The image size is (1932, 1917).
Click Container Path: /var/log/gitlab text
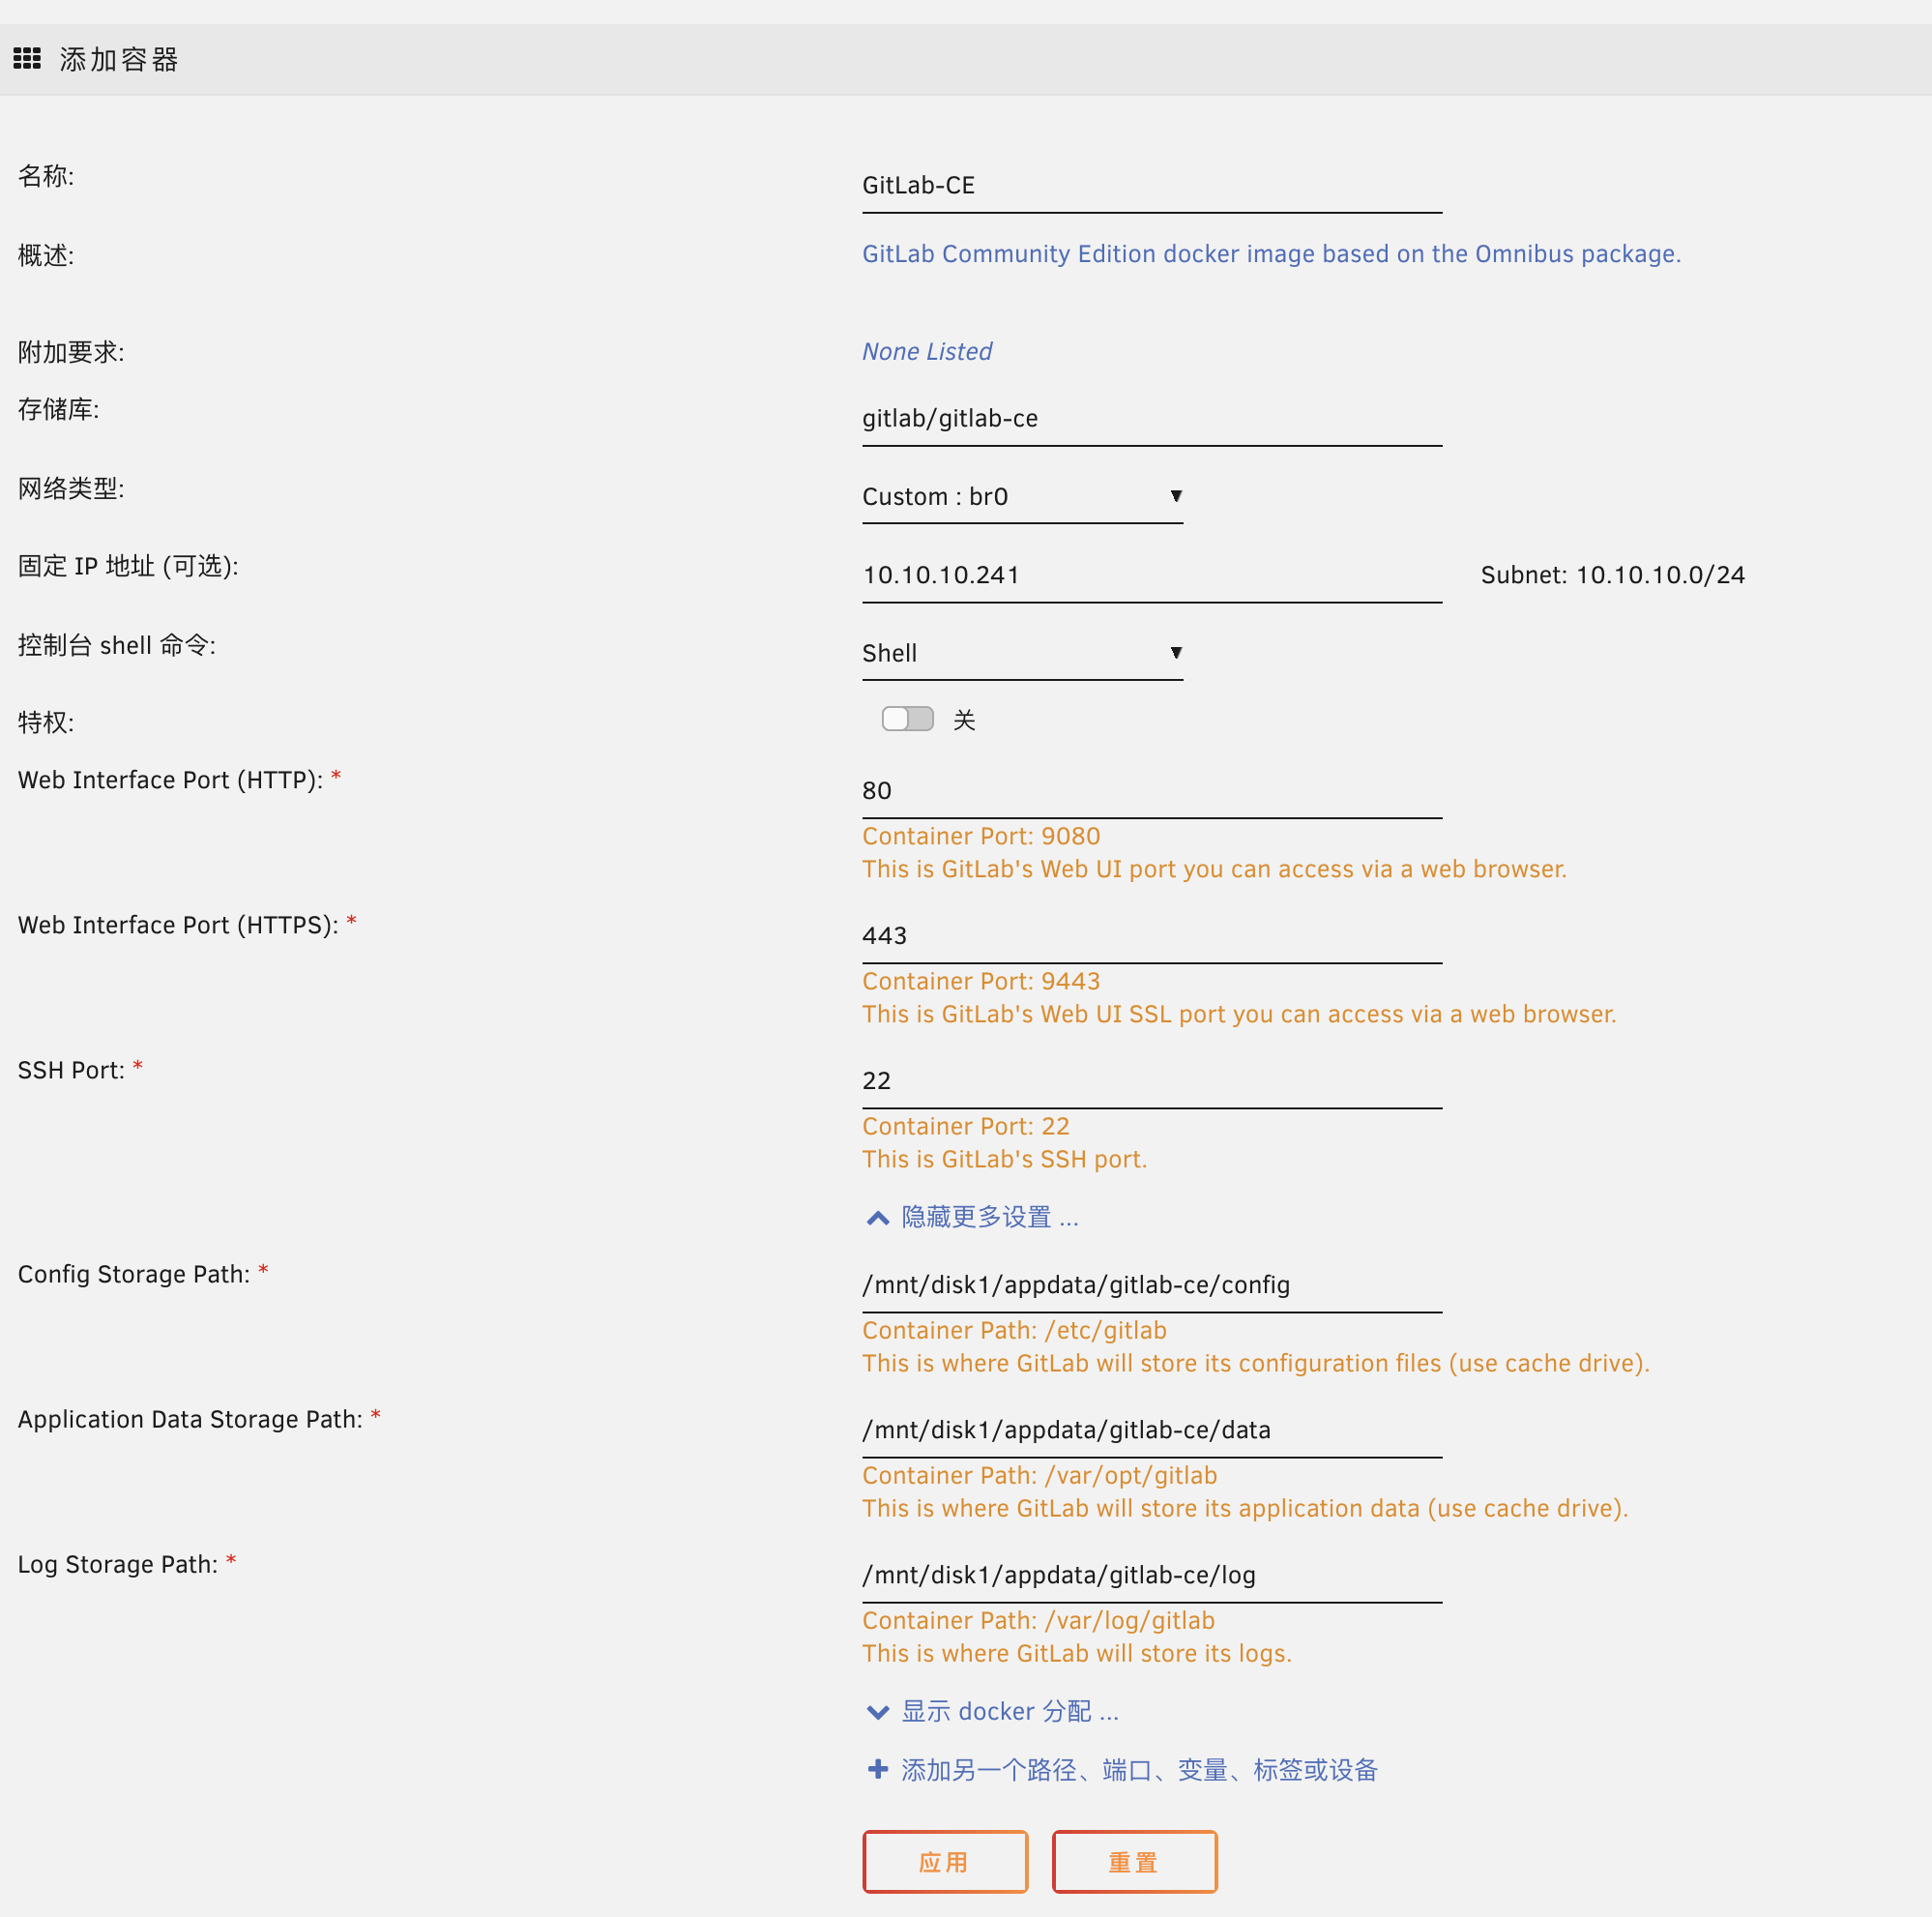click(x=1038, y=1620)
